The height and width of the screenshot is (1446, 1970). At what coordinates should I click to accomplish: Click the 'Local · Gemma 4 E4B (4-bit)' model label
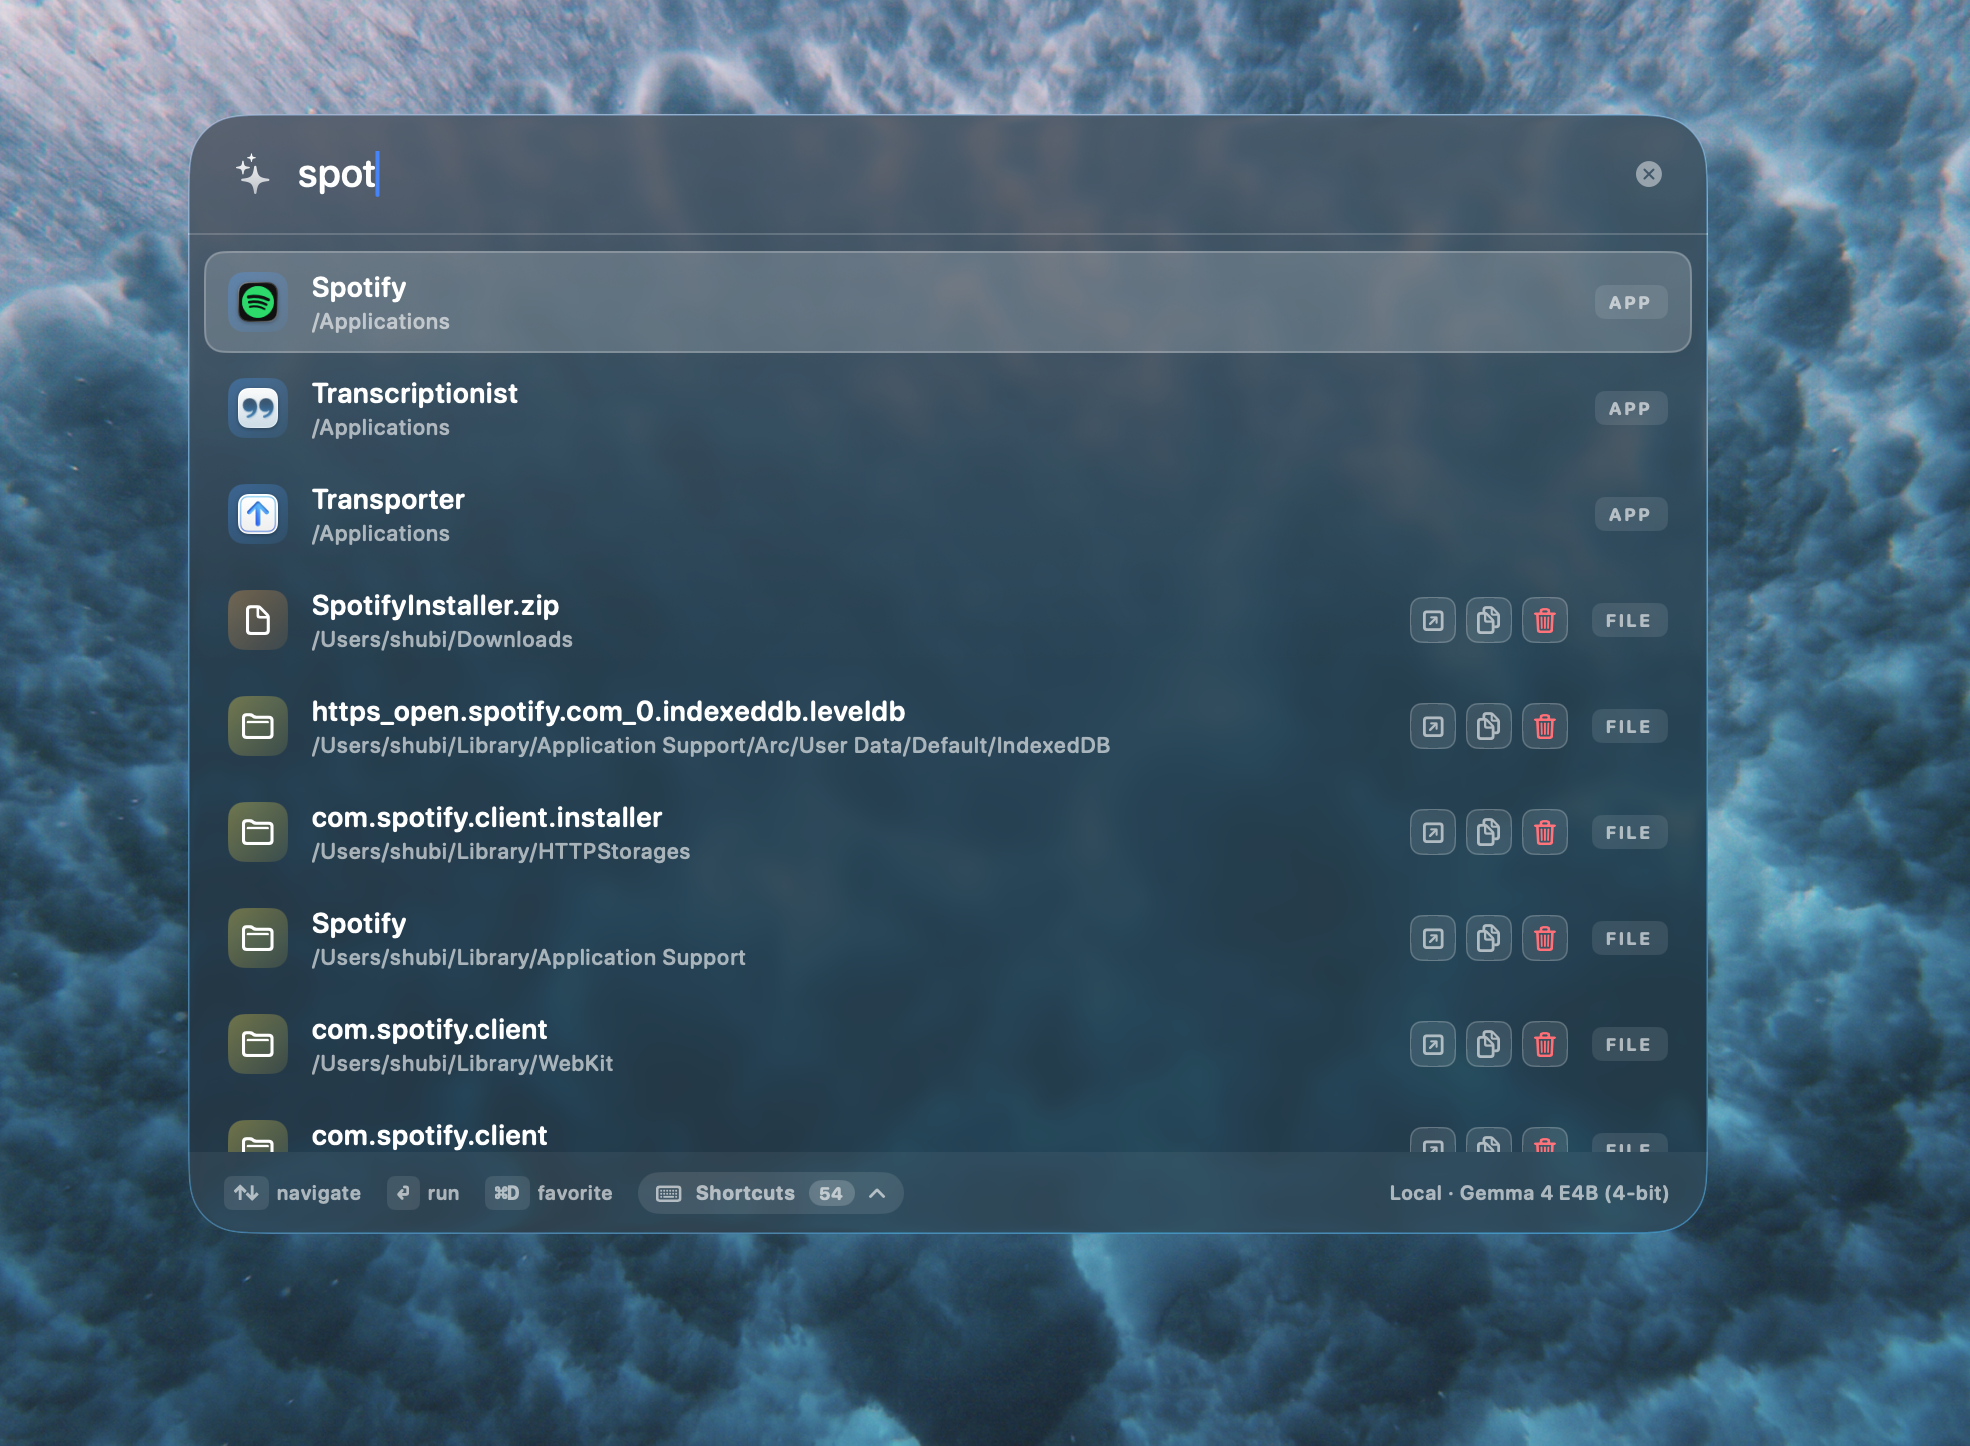[x=1529, y=1193]
